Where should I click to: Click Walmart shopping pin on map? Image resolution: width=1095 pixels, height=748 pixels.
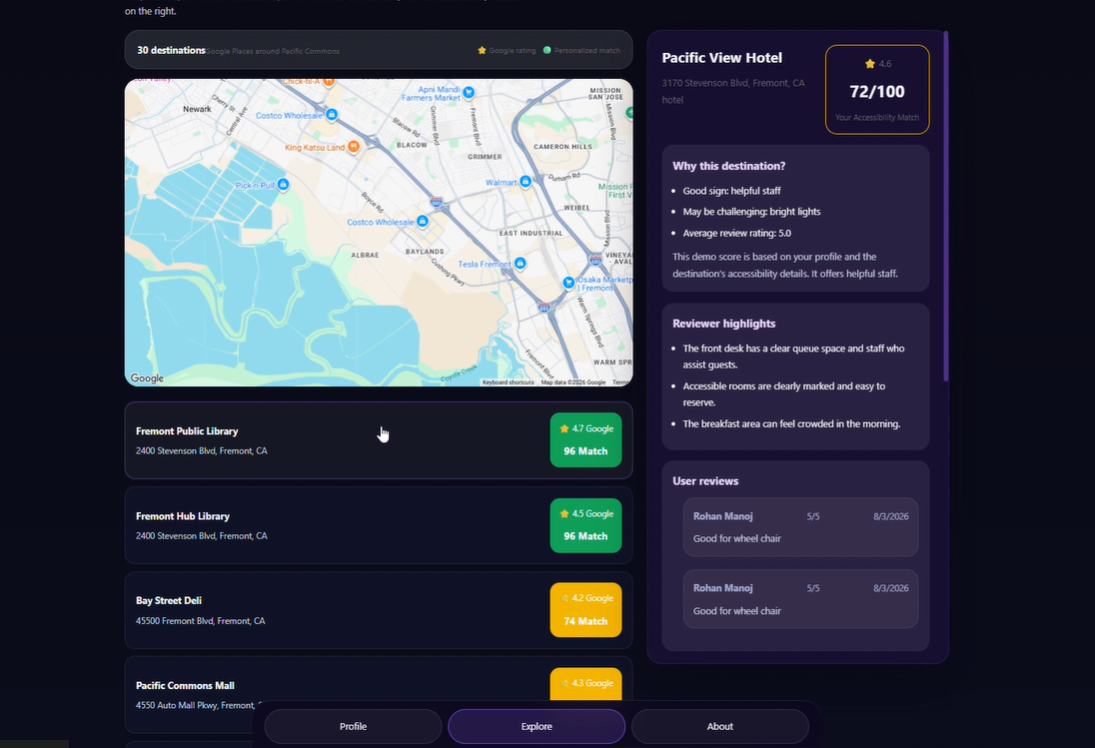[x=525, y=182]
